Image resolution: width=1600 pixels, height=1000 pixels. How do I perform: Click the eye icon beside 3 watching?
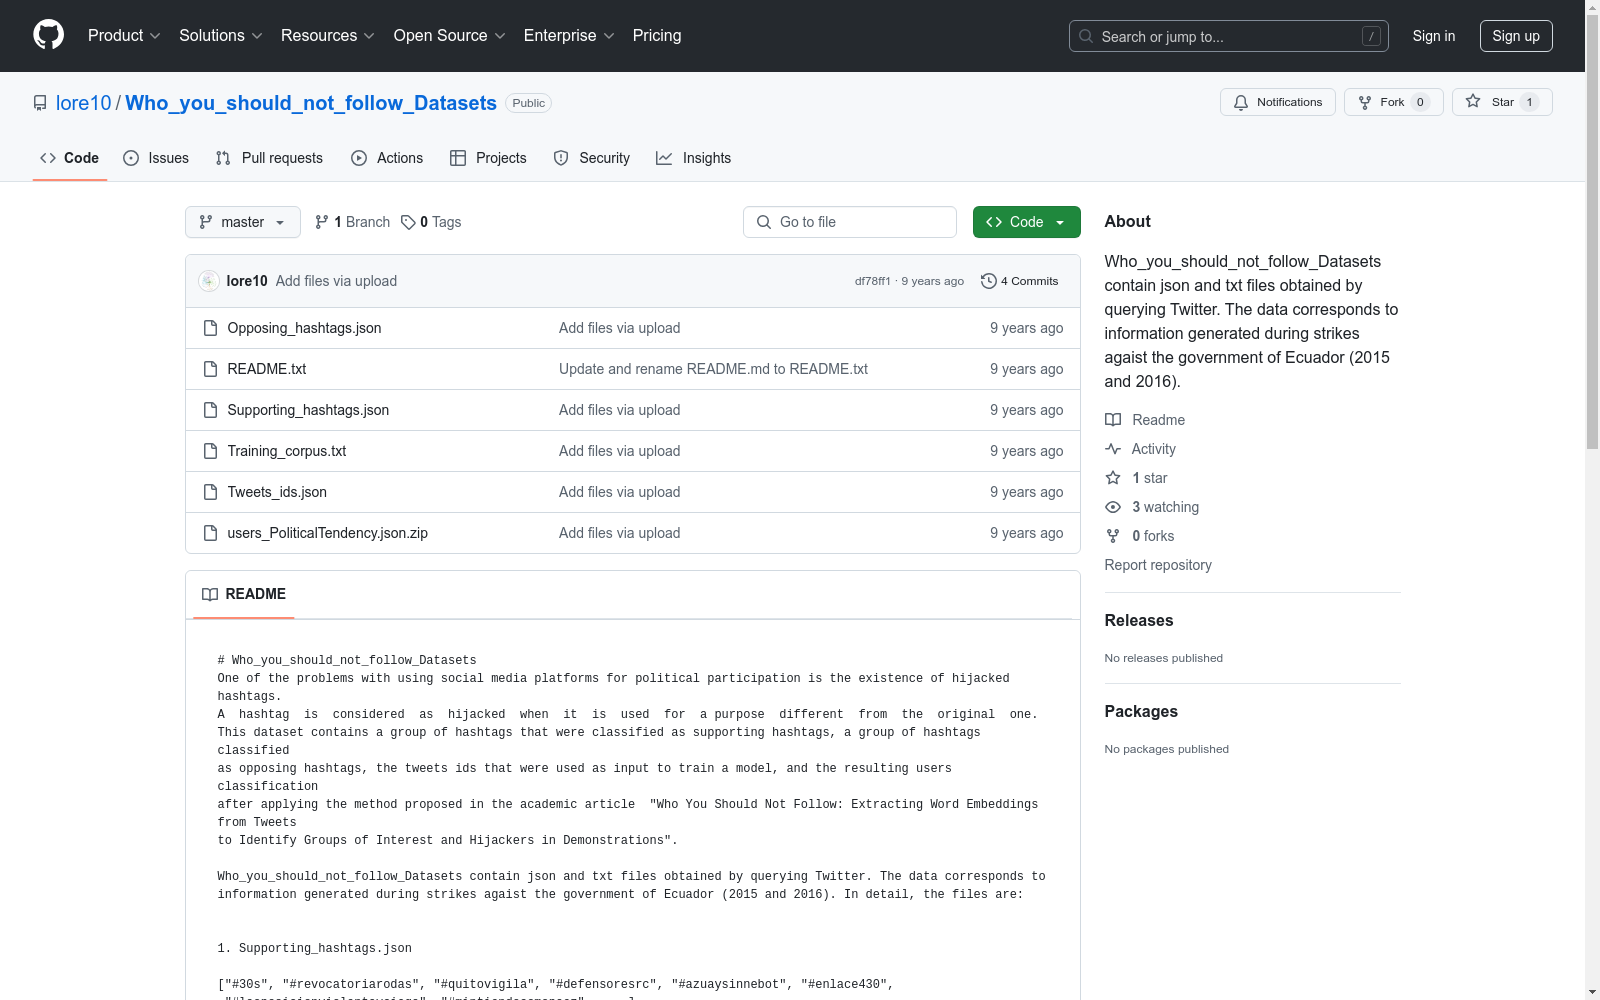click(1113, 507)
